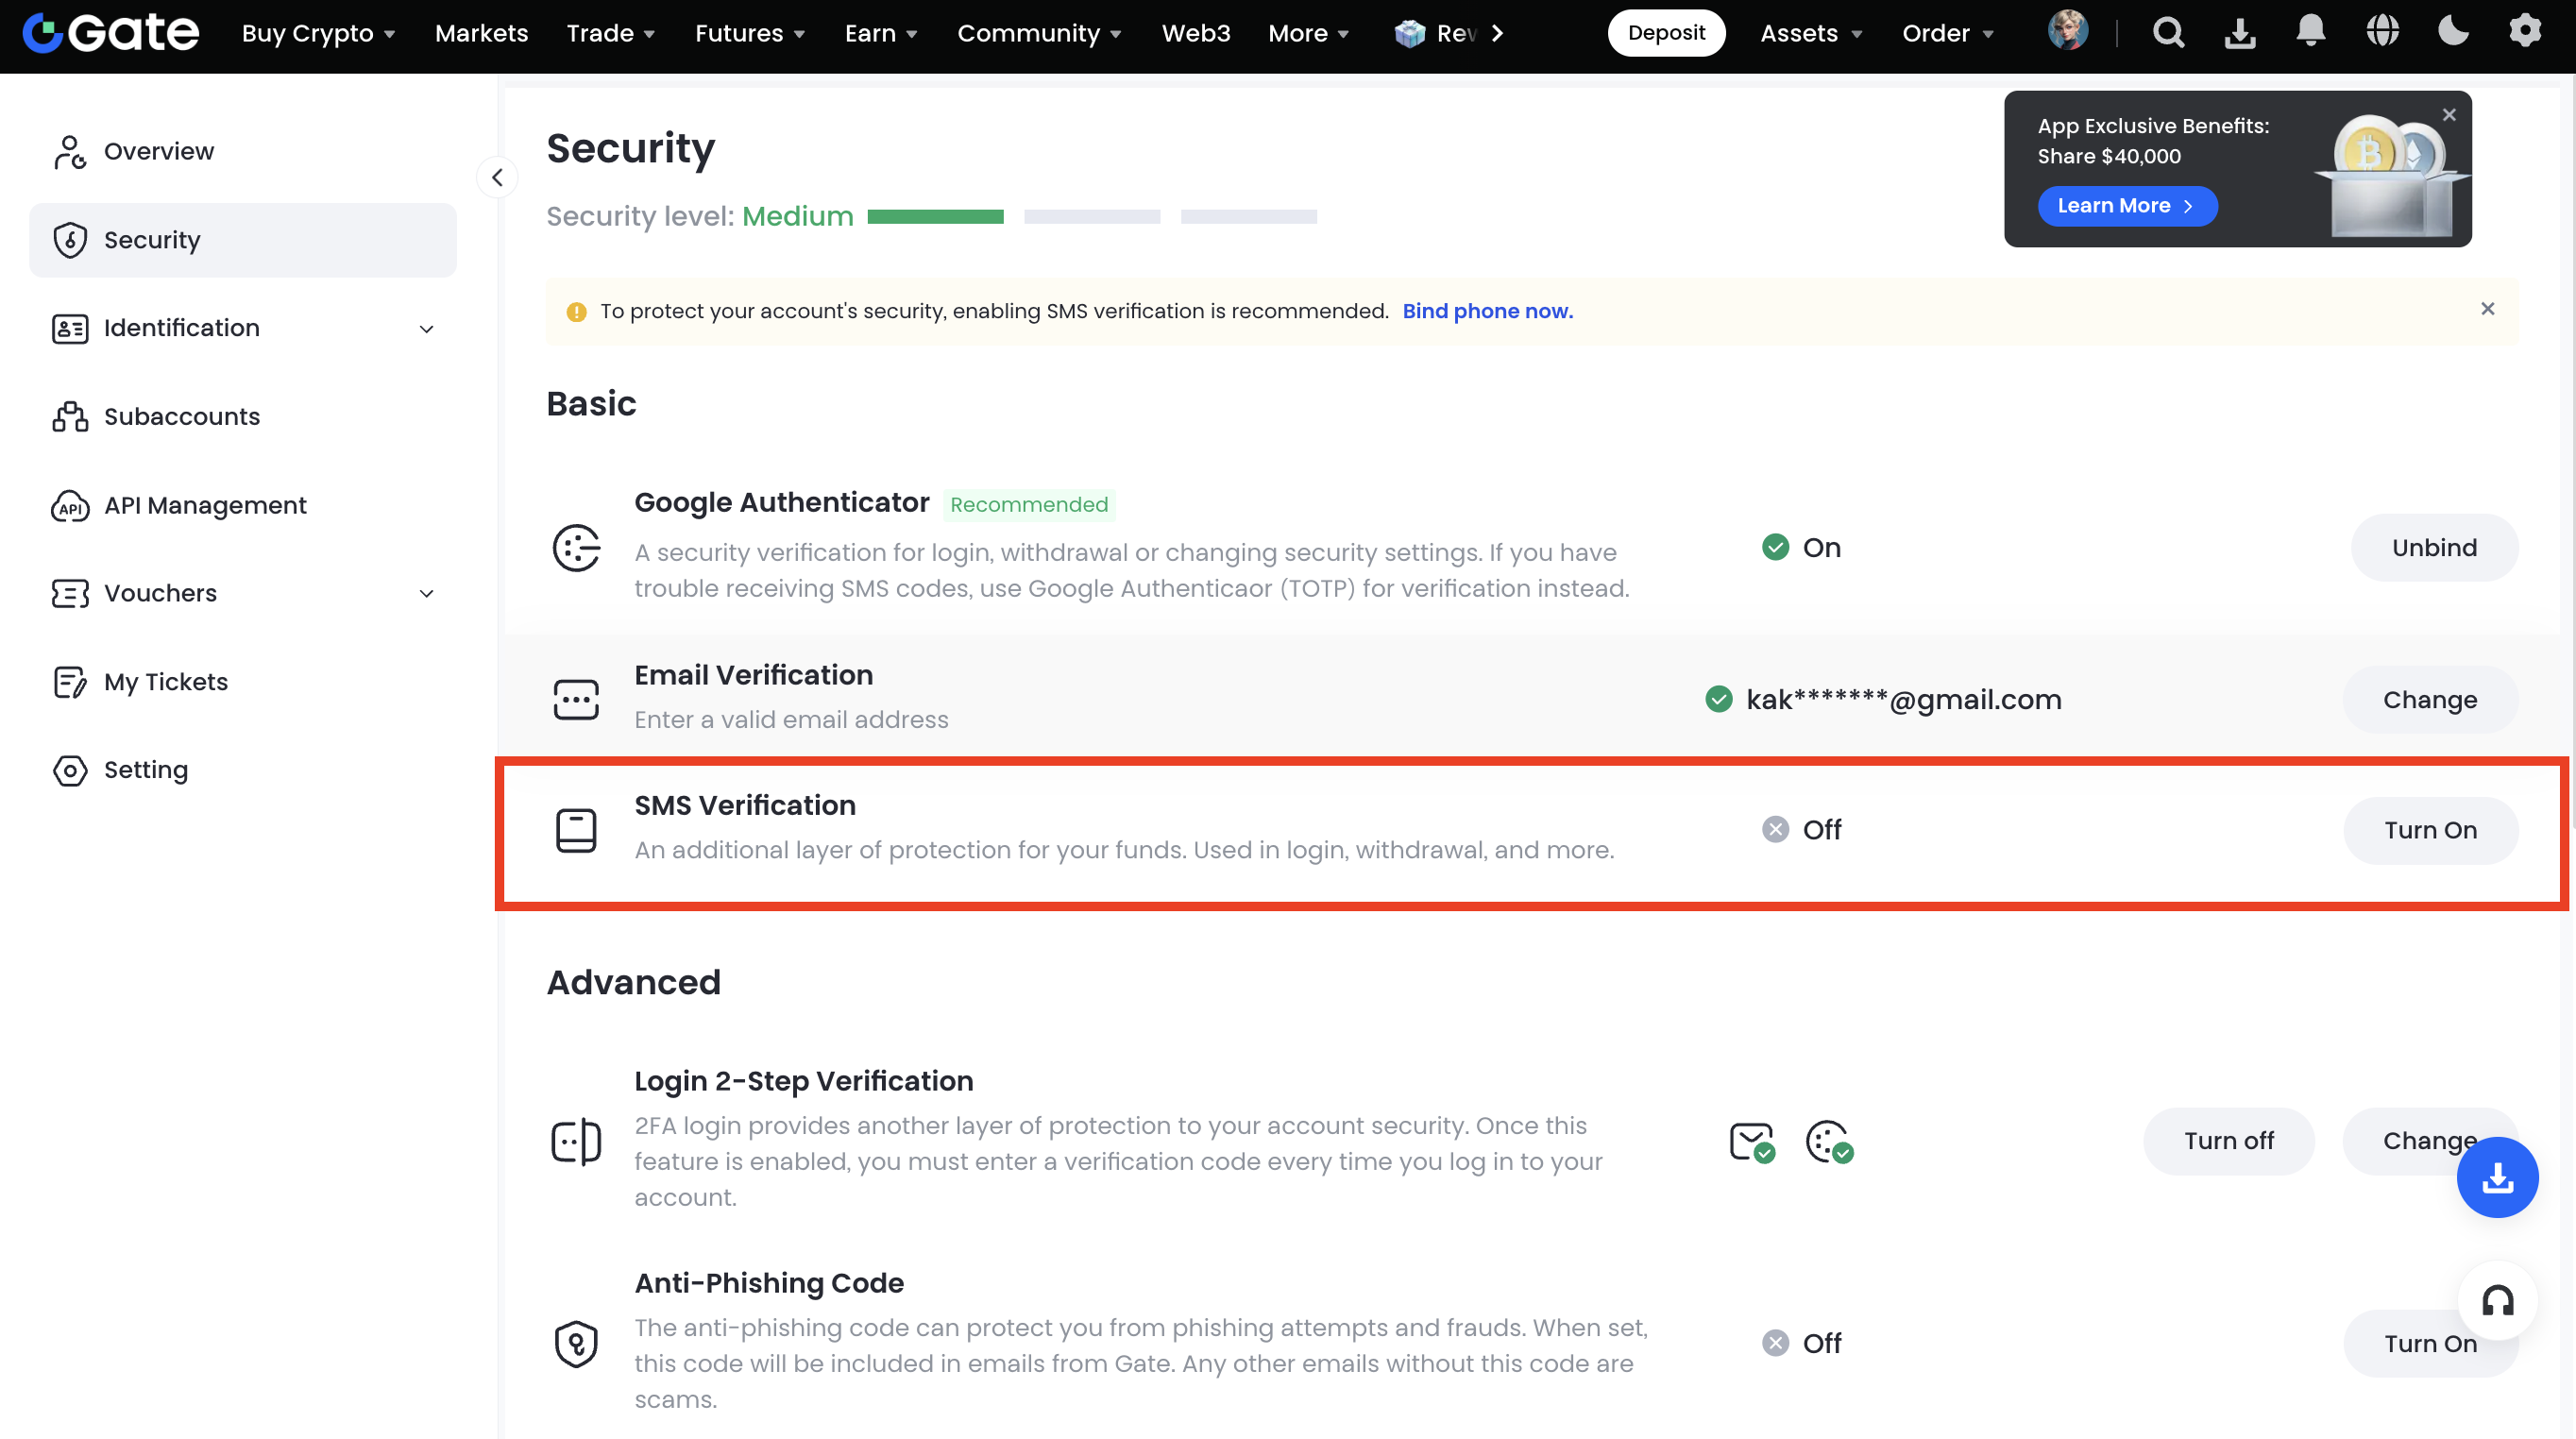The width and height of the screenshot is (2576, 1439).
Task: Open Markets in the top navigation
Action: (481, 33)
